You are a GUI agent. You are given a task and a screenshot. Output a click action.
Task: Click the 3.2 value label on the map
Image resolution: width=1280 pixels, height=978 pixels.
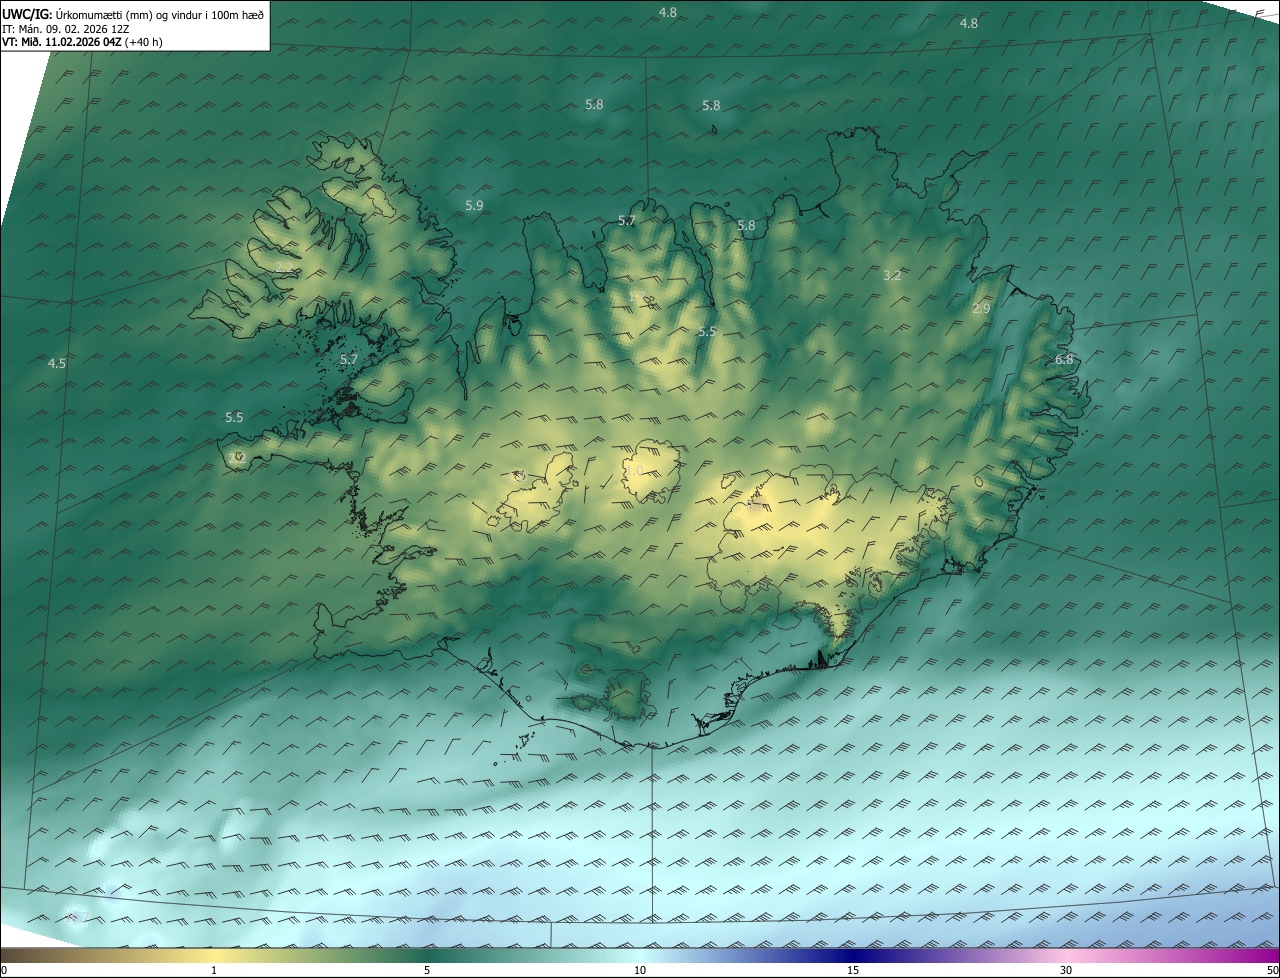point(893,275)
